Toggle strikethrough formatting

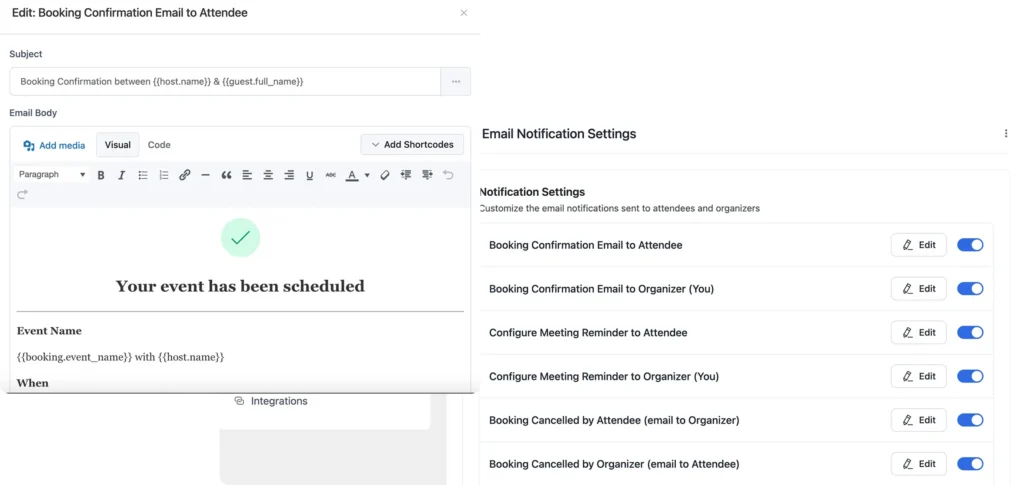tap(330, 175)
